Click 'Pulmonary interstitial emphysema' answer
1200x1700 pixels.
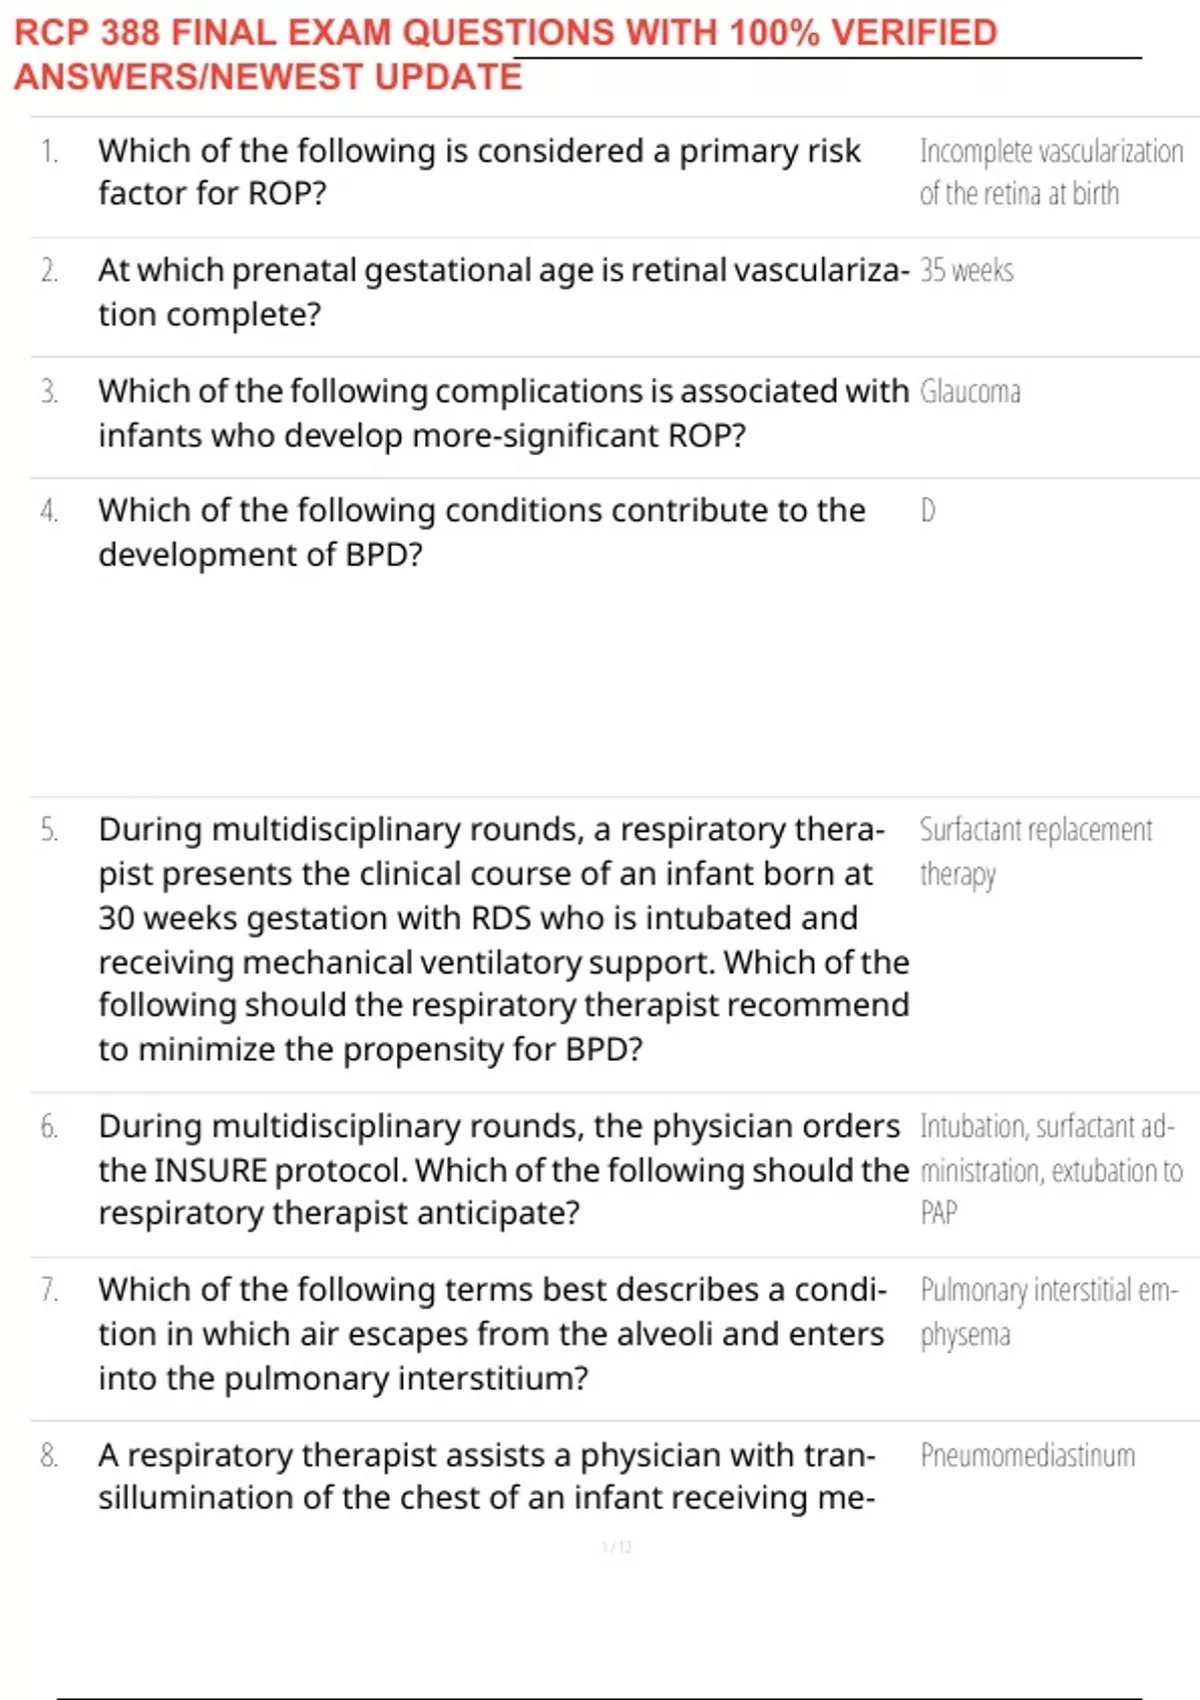(1050, 1312)
